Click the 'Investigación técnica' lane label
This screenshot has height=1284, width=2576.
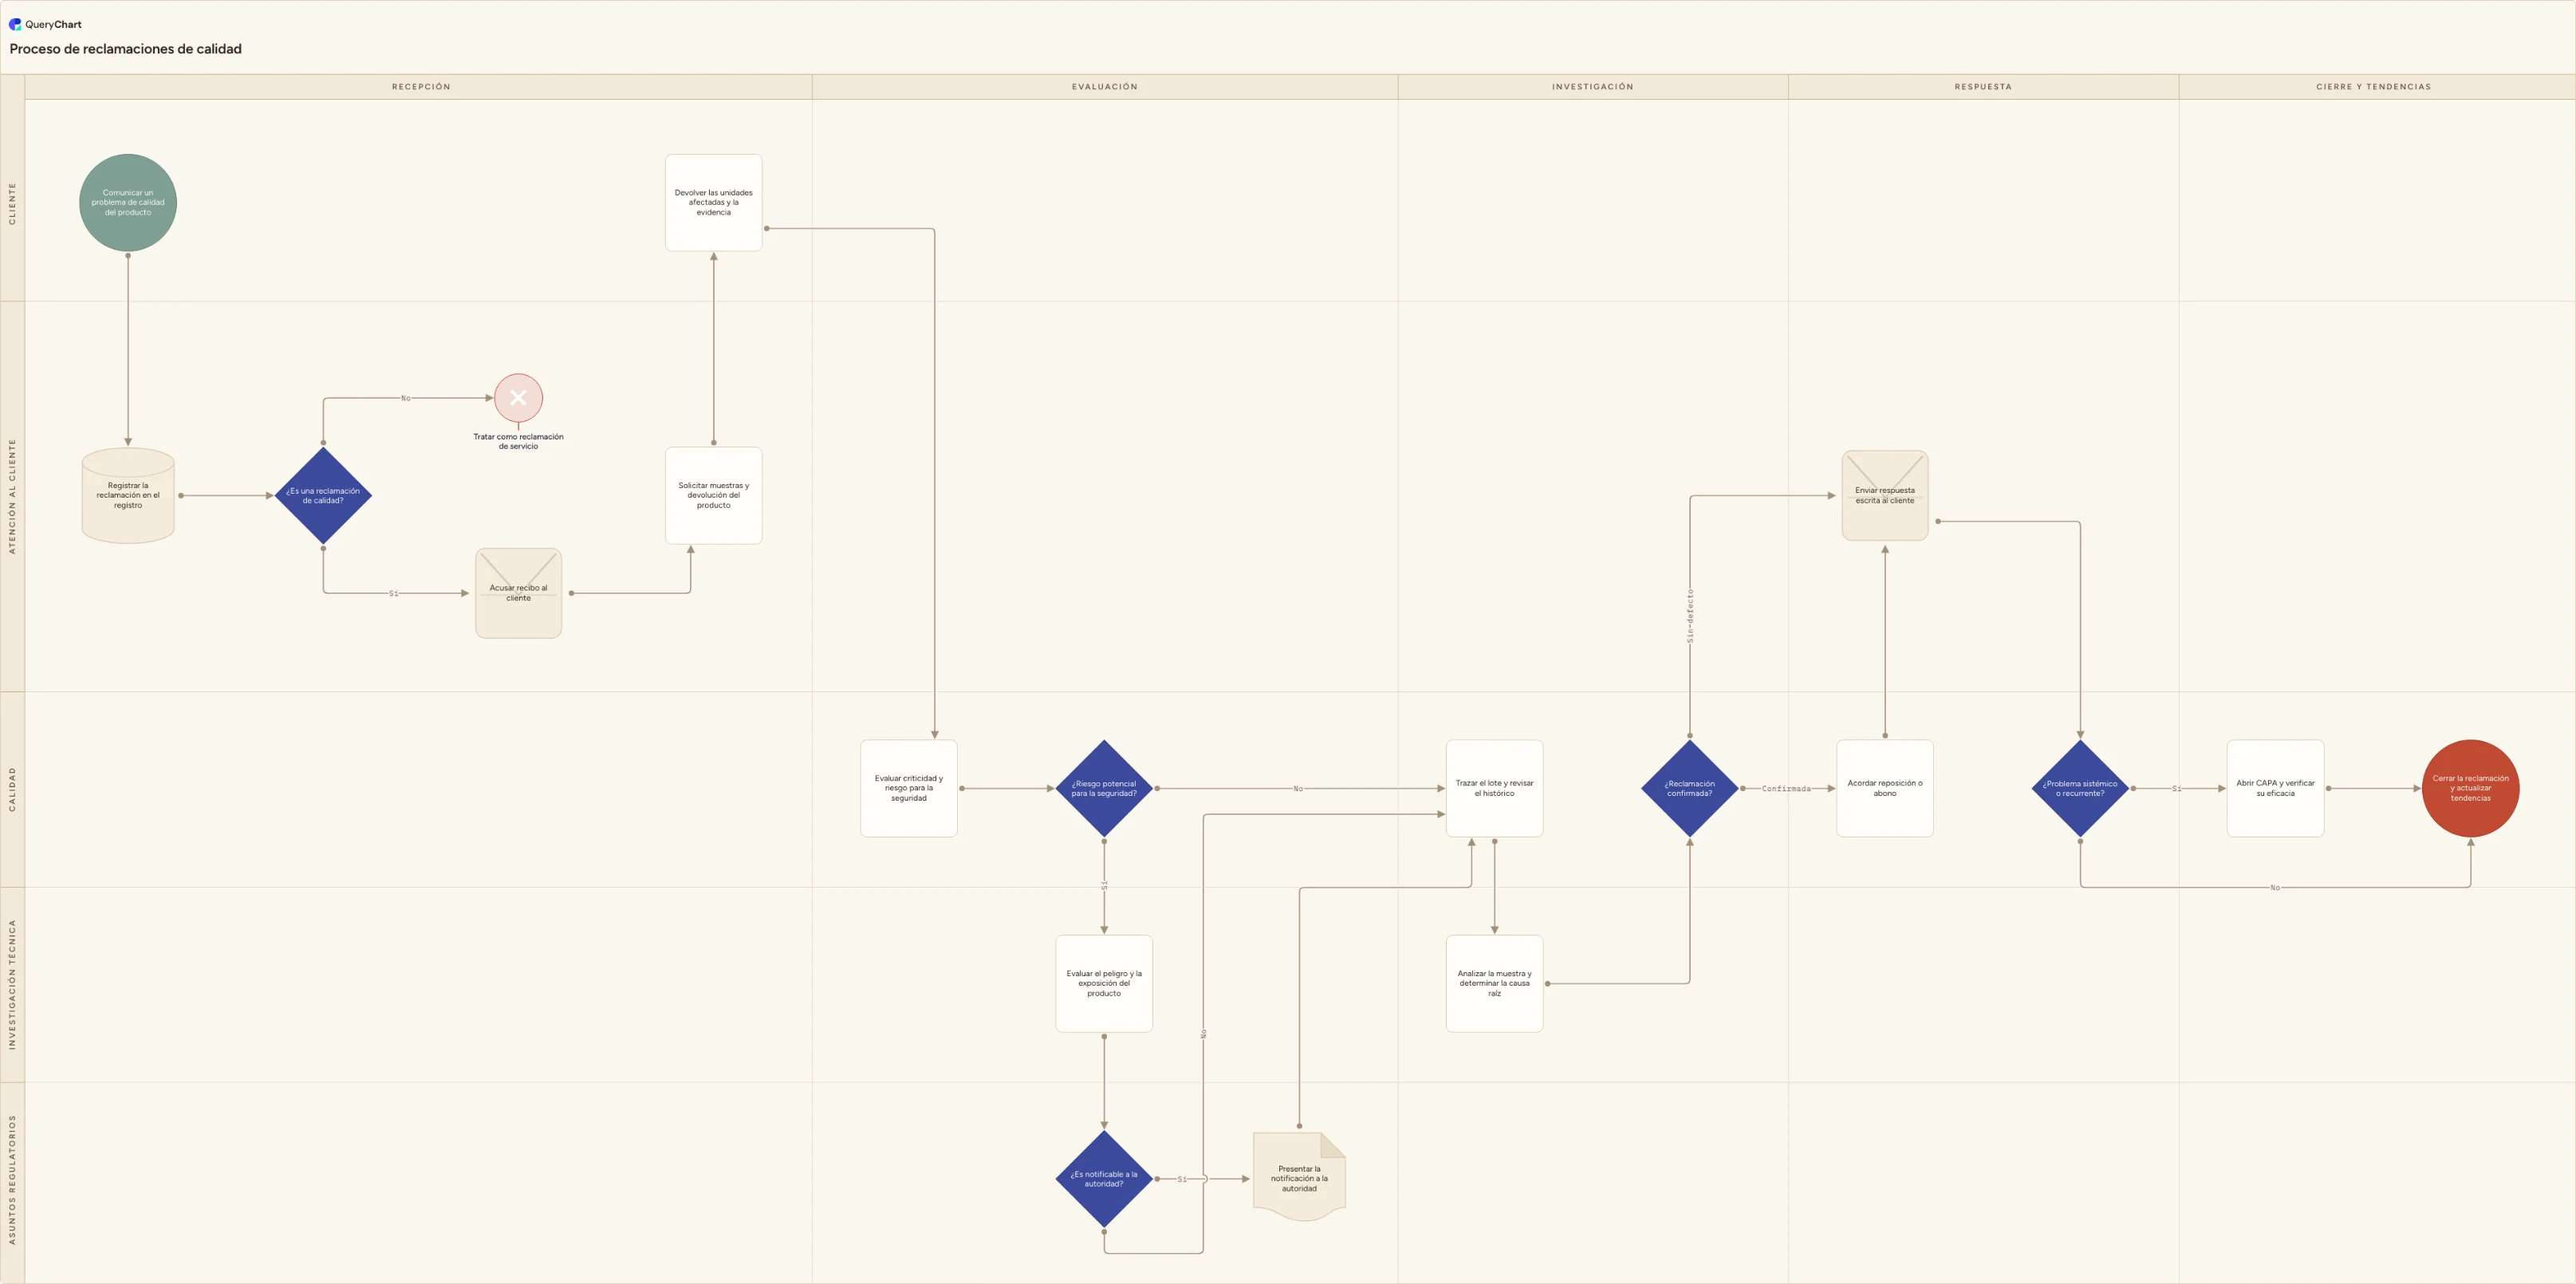pos(12,985)
